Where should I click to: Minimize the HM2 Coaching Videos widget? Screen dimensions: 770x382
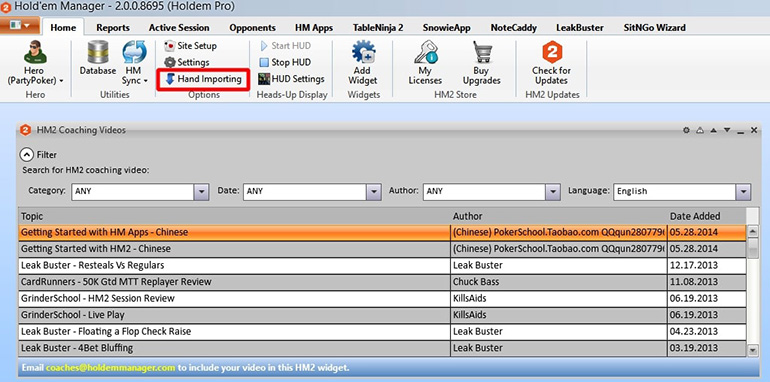741,131
